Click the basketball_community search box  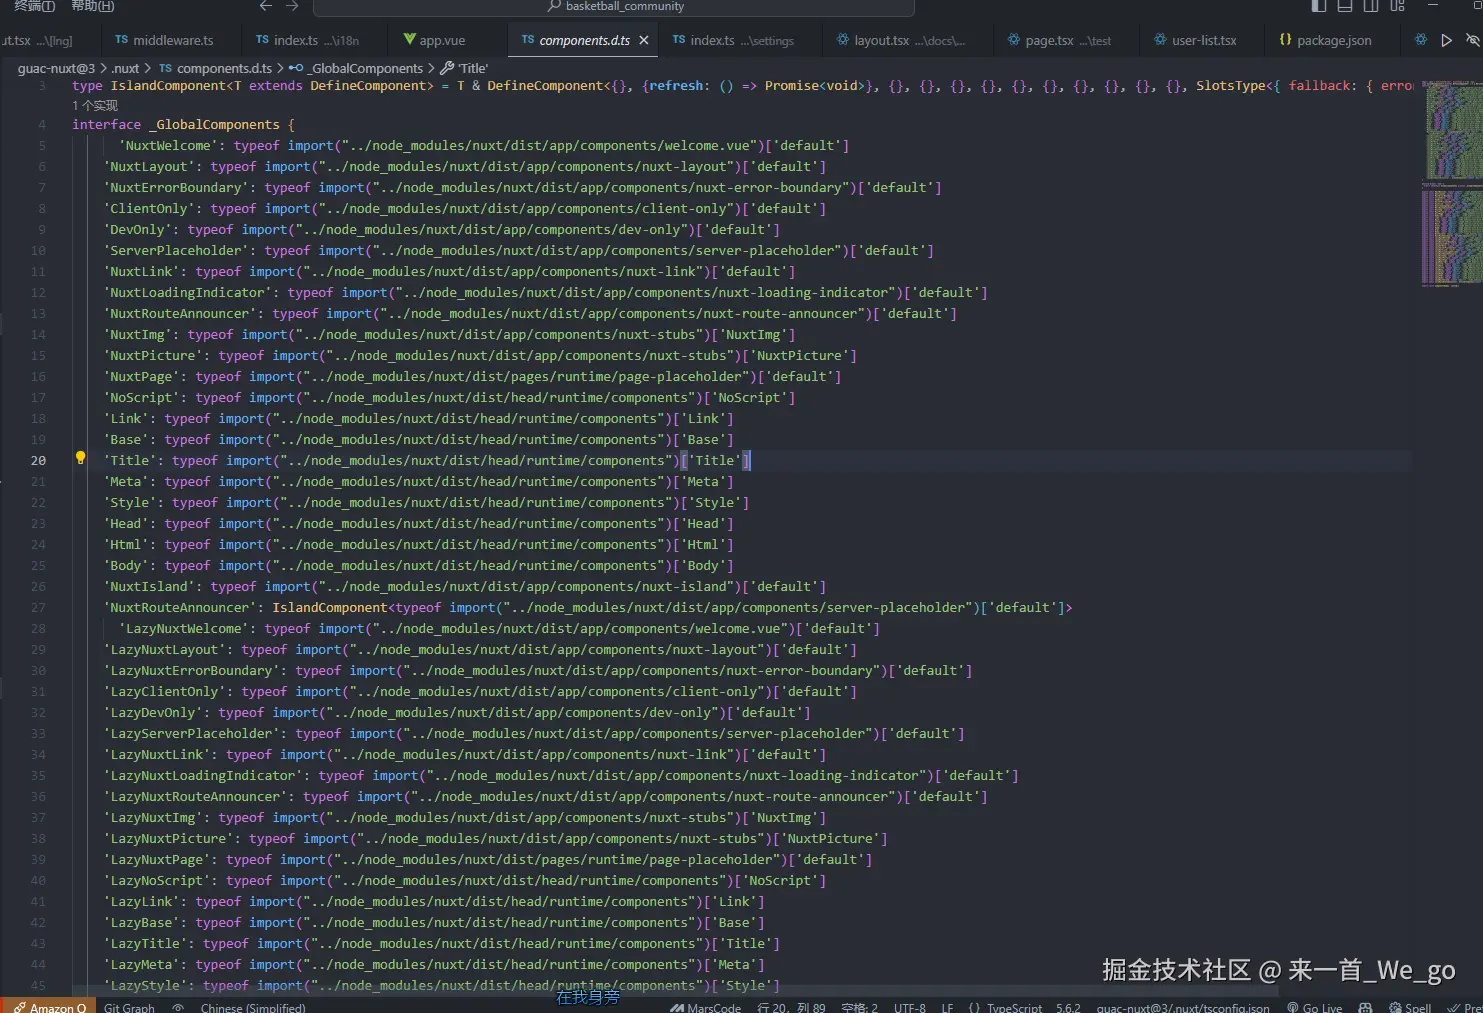coord(614,7)
